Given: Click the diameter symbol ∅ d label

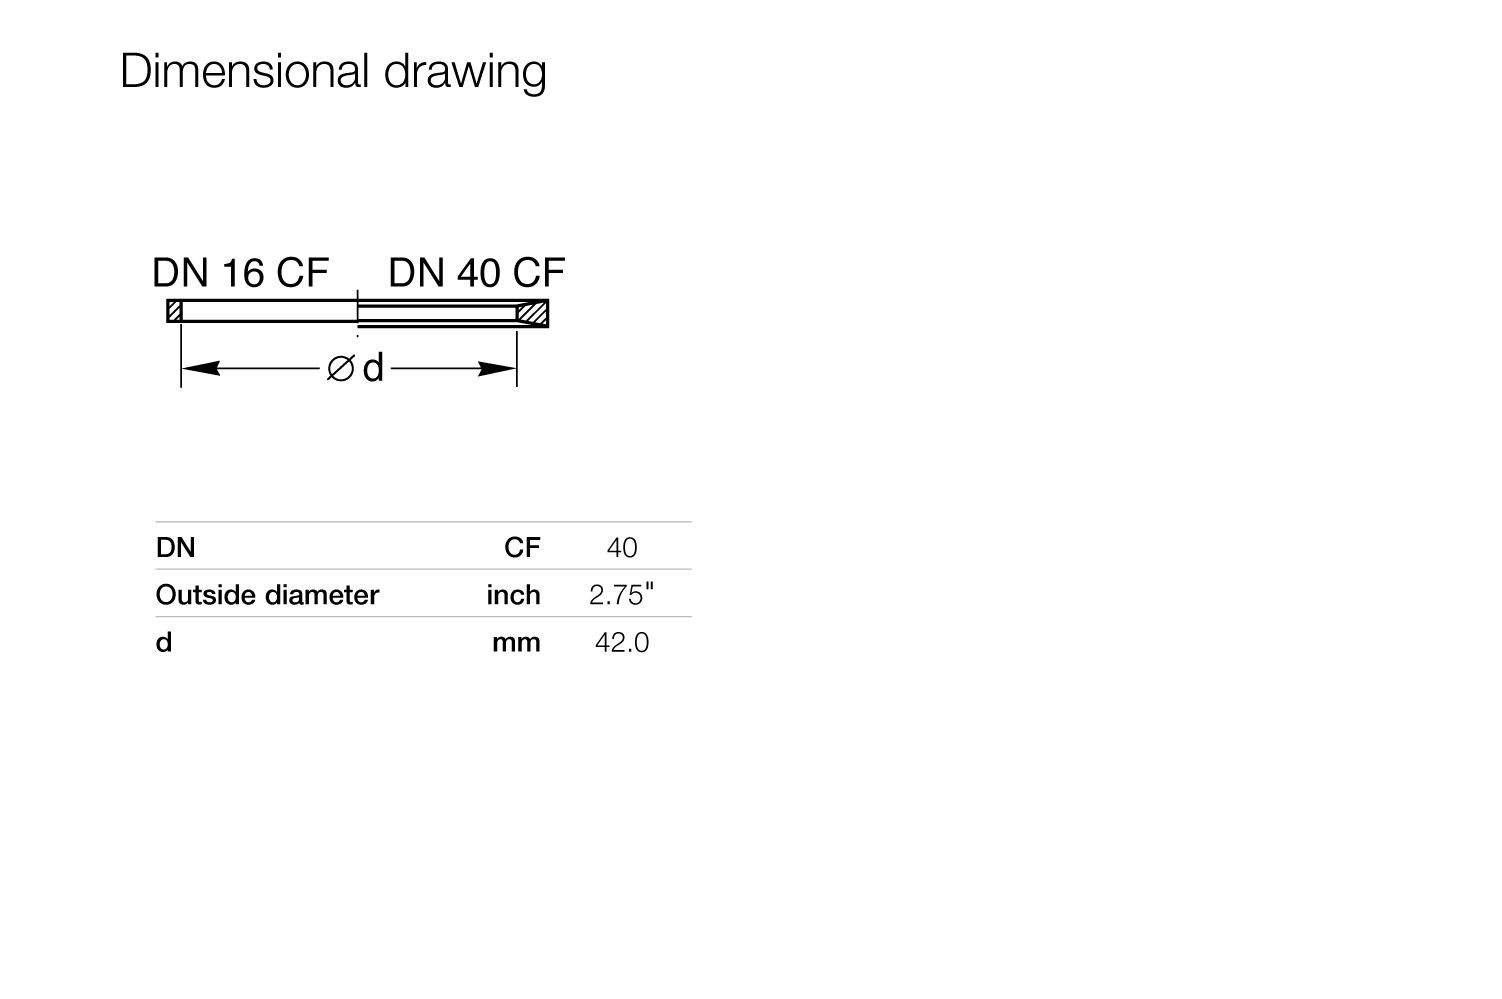Looking at the screenshot, I should [355, 368].
